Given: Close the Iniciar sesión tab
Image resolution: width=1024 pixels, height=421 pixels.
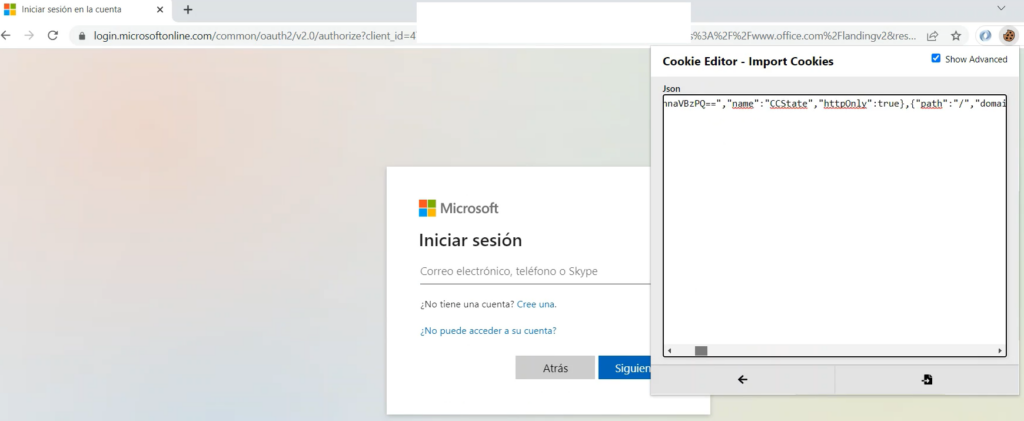Looking at the screenshot, I should coord(160,10).
